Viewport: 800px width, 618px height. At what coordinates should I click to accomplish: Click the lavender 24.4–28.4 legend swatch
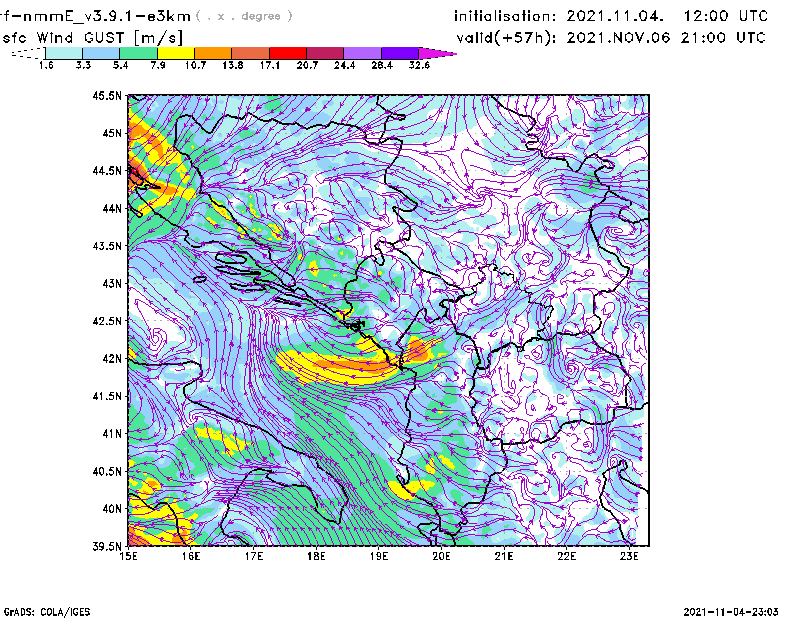(362, 53)
